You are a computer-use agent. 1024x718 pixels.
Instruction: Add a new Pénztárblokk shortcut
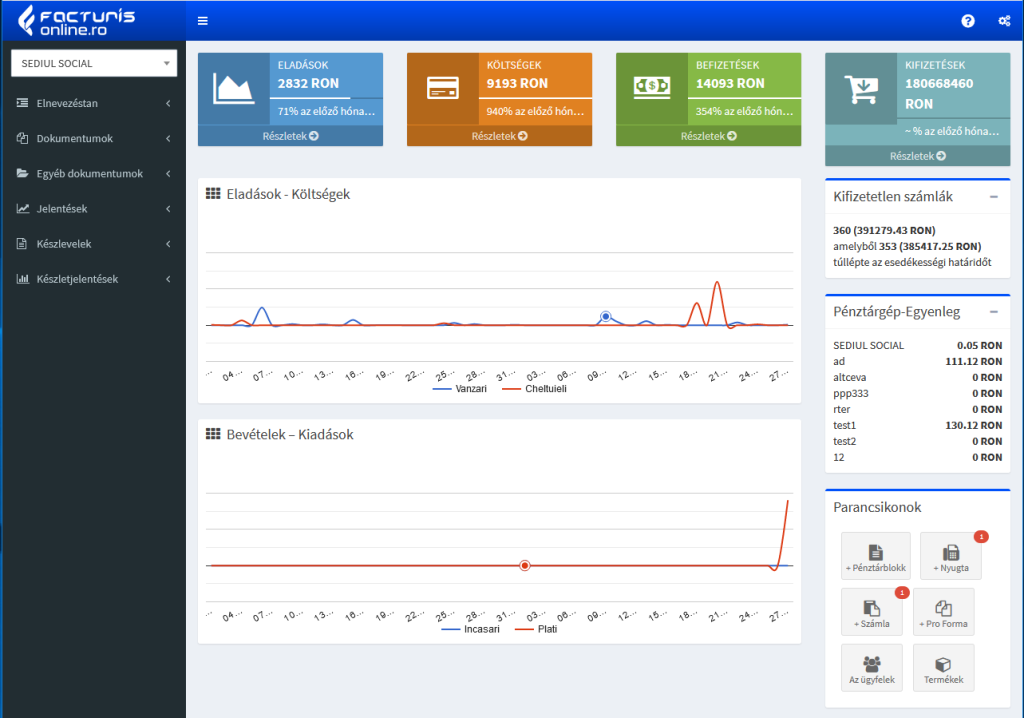pos(876,556)
